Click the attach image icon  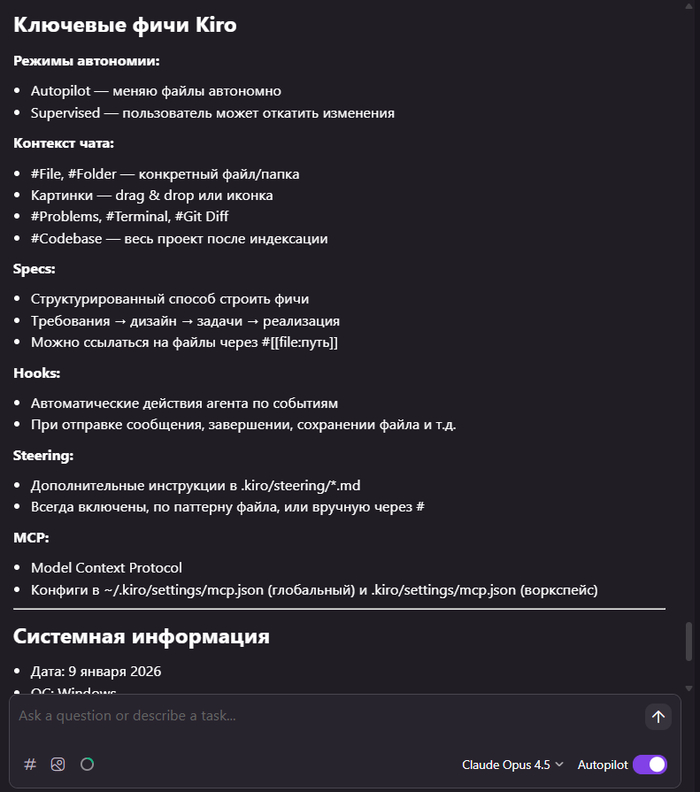pyautogui.click(x=58, y=764)
